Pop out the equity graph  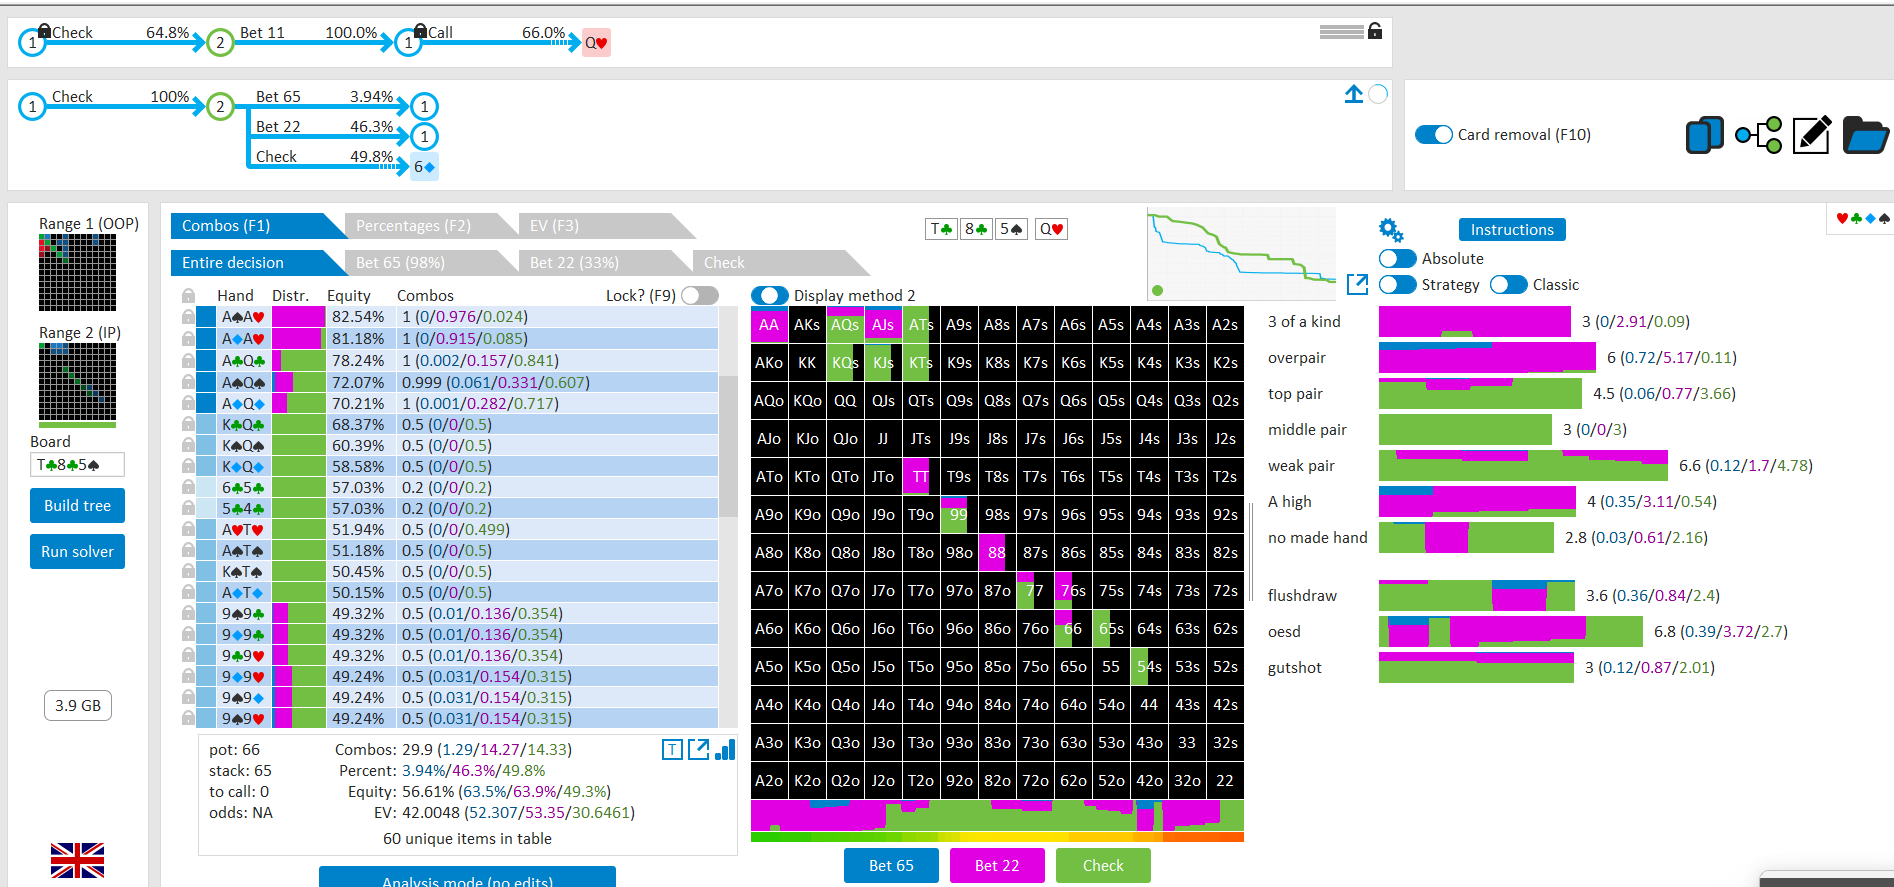pyautogui.click(x=1357, y=284)
